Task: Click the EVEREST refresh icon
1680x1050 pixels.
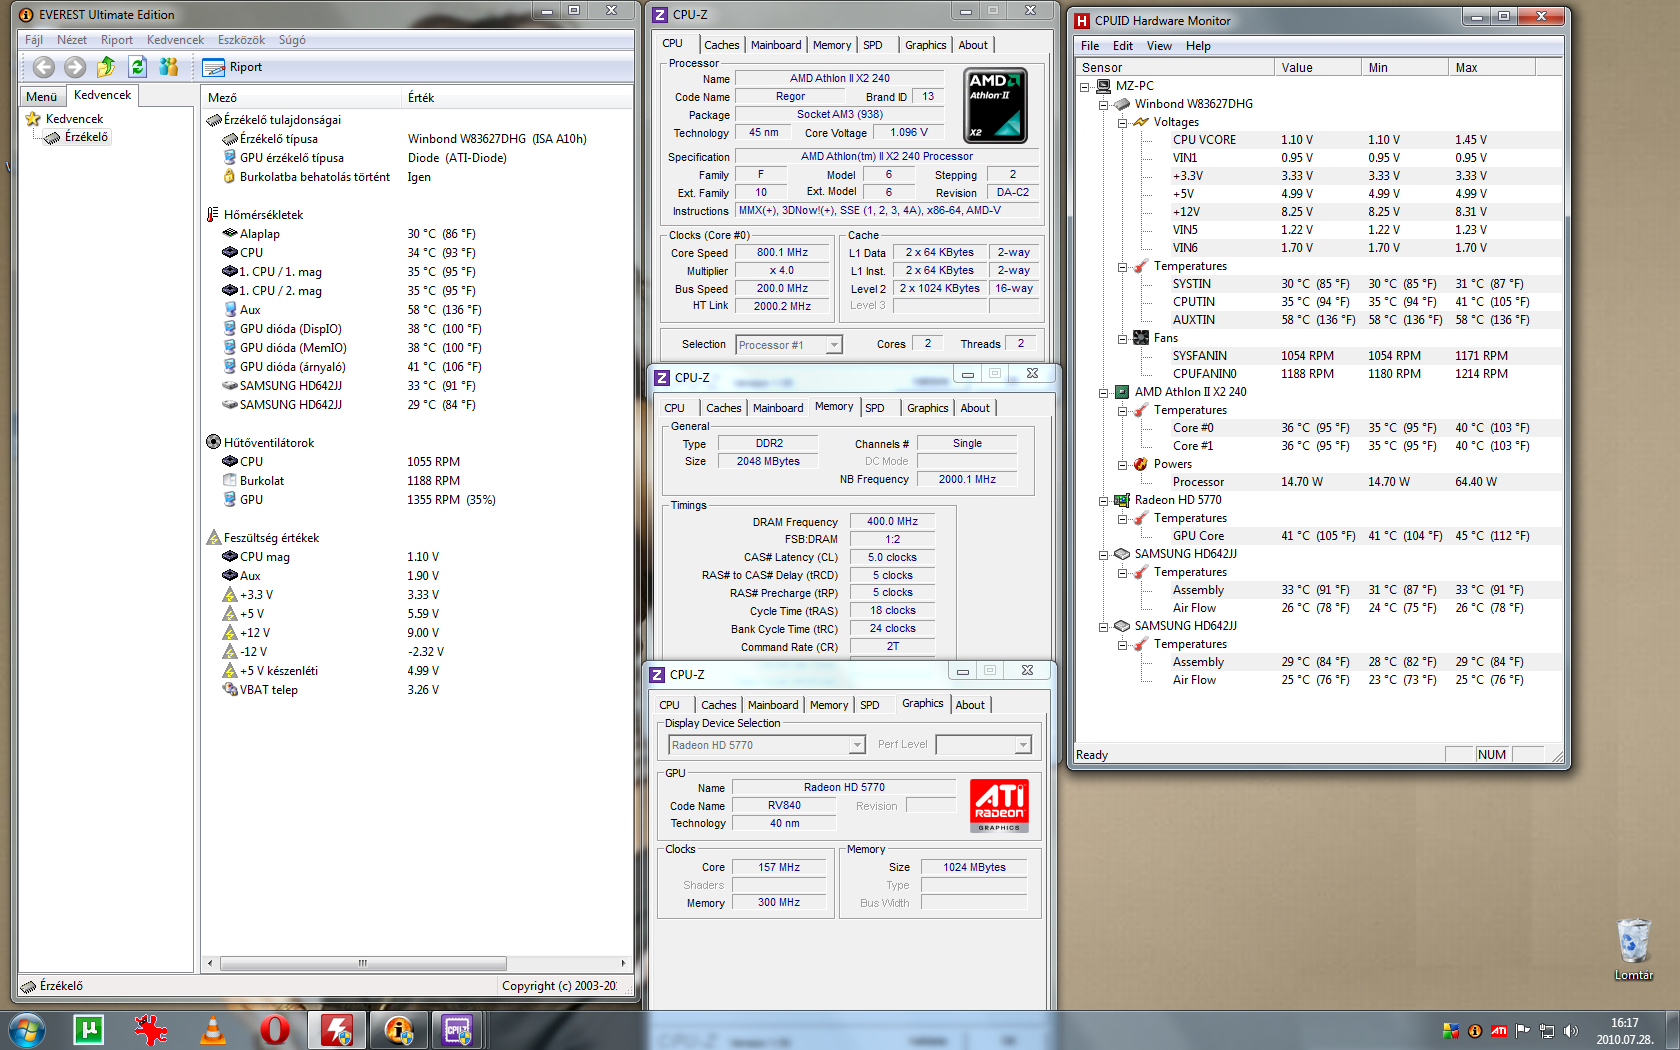Action: click(x=138, y=67)
